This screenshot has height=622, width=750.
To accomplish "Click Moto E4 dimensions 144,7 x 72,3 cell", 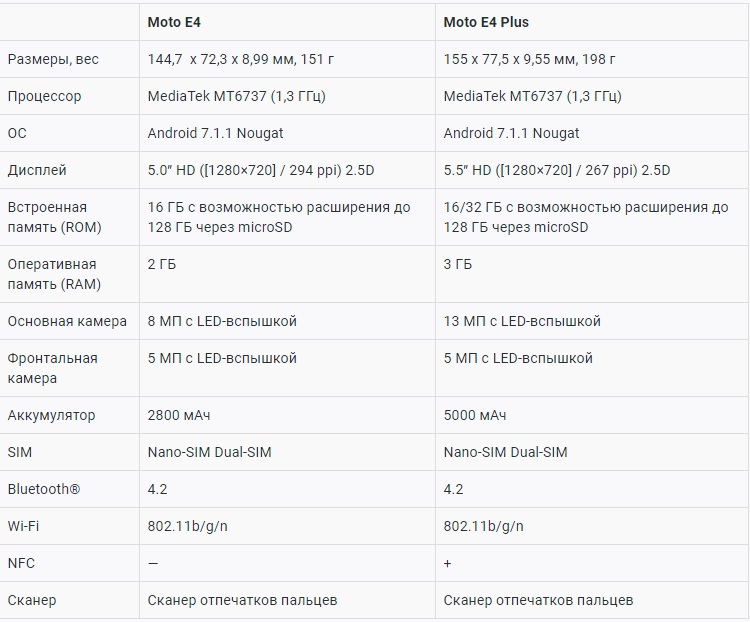I will pos(241,59).
